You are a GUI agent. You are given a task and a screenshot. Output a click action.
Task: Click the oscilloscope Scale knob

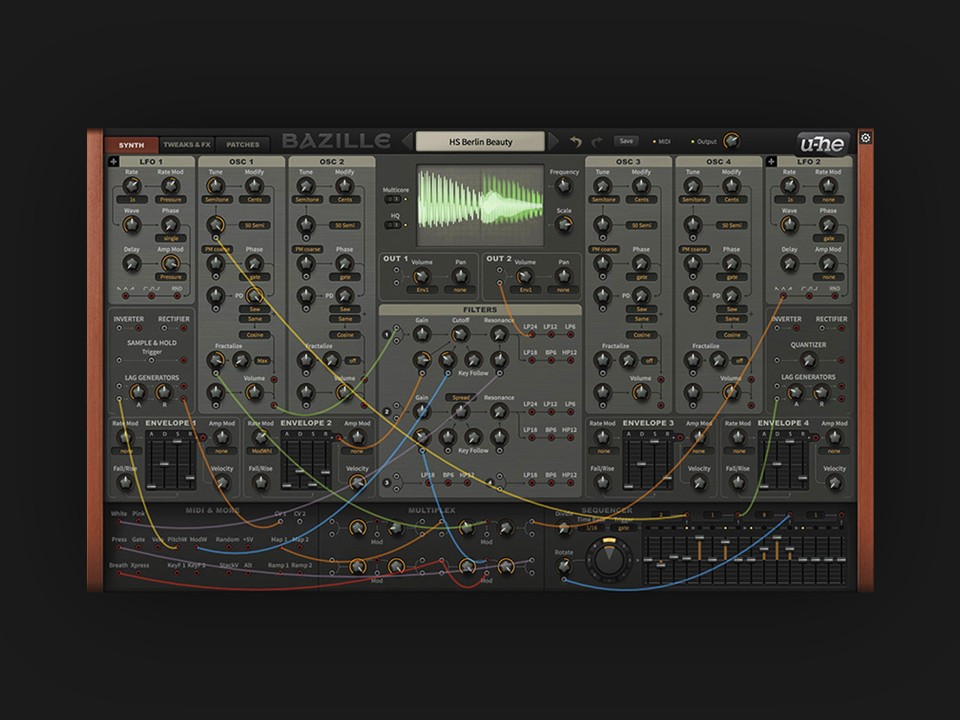pos(564,225)
